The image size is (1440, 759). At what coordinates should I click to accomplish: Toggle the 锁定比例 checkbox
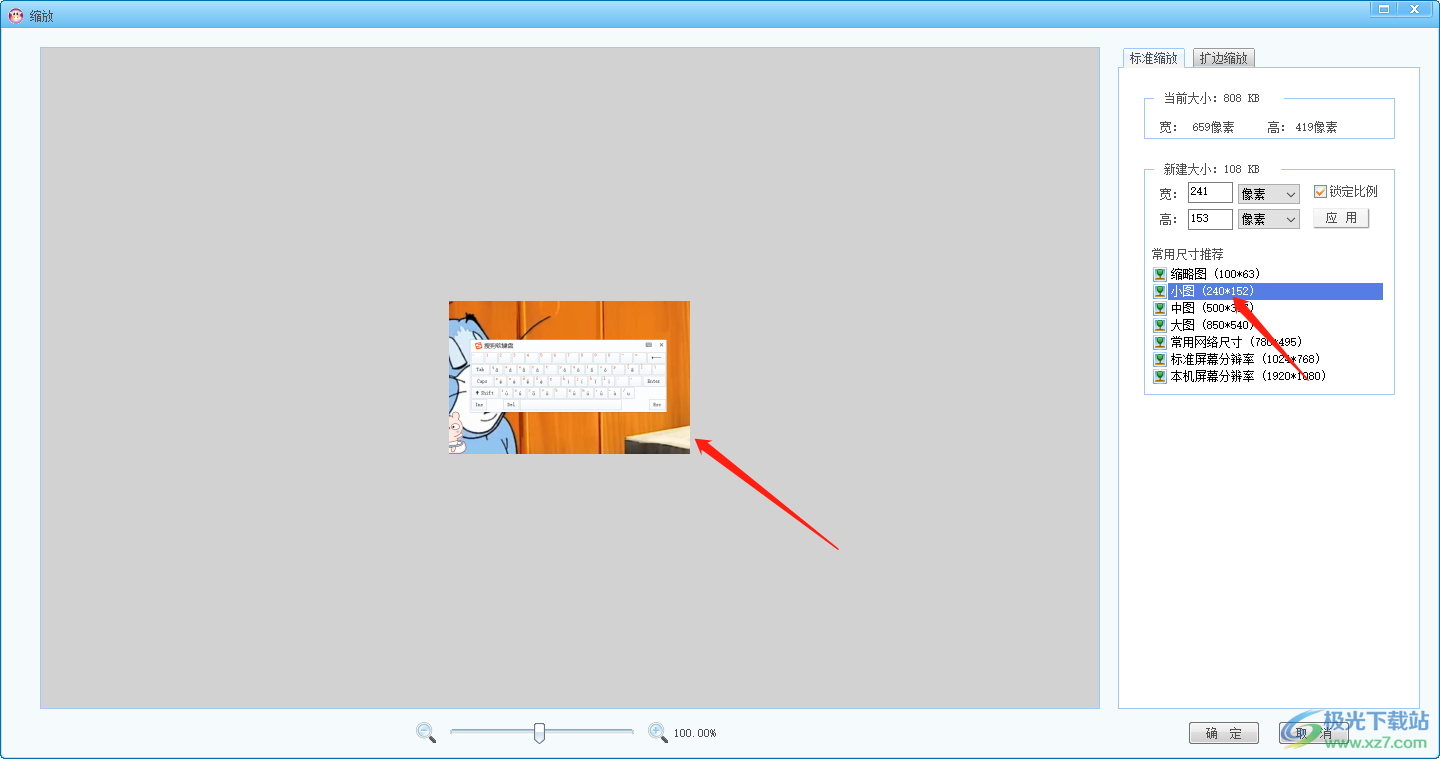click(x=1320, y=192)
